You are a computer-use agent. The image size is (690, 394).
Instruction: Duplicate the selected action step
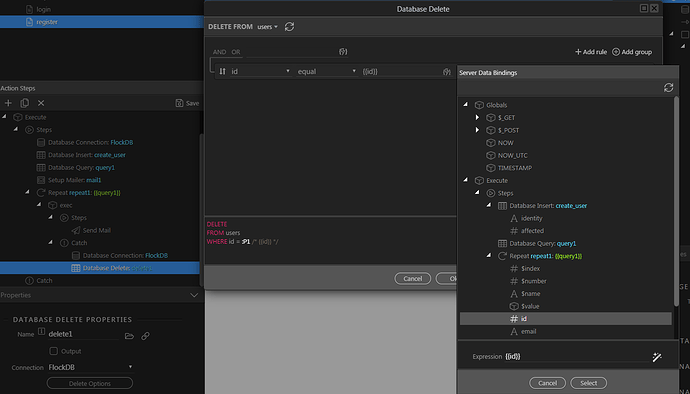25,103
